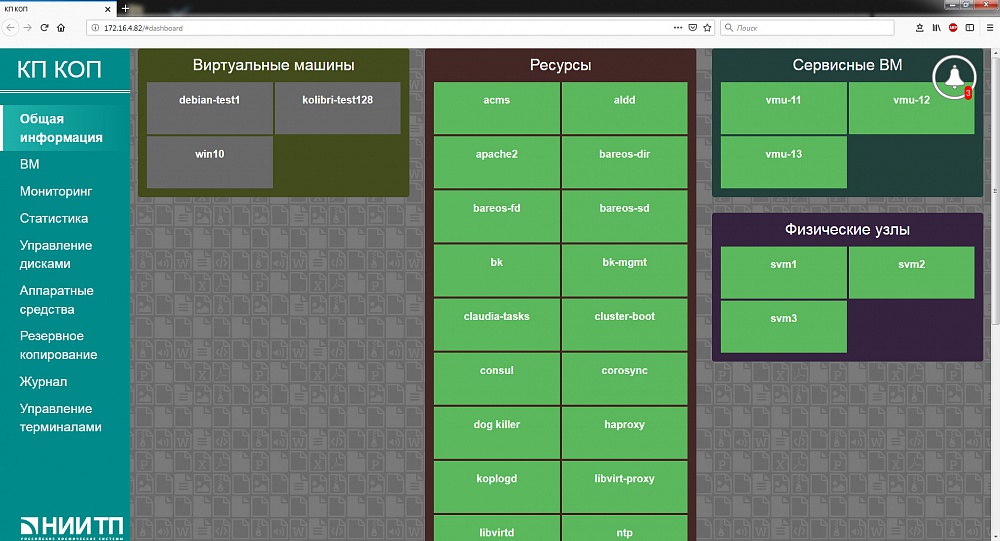Click the browser search field
The width and height of the screenshot is (1000, 541).
click(807, 27)
